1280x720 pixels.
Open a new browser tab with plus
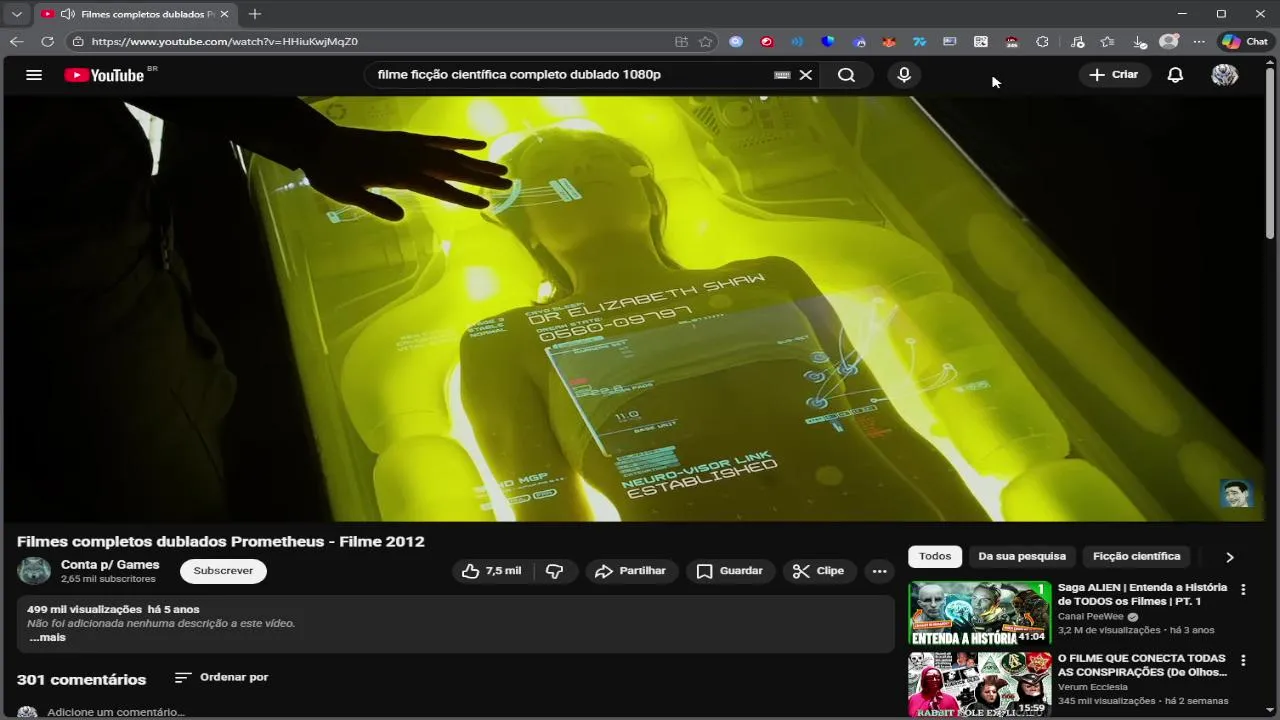pyautogui.click(x=255, y=14)
